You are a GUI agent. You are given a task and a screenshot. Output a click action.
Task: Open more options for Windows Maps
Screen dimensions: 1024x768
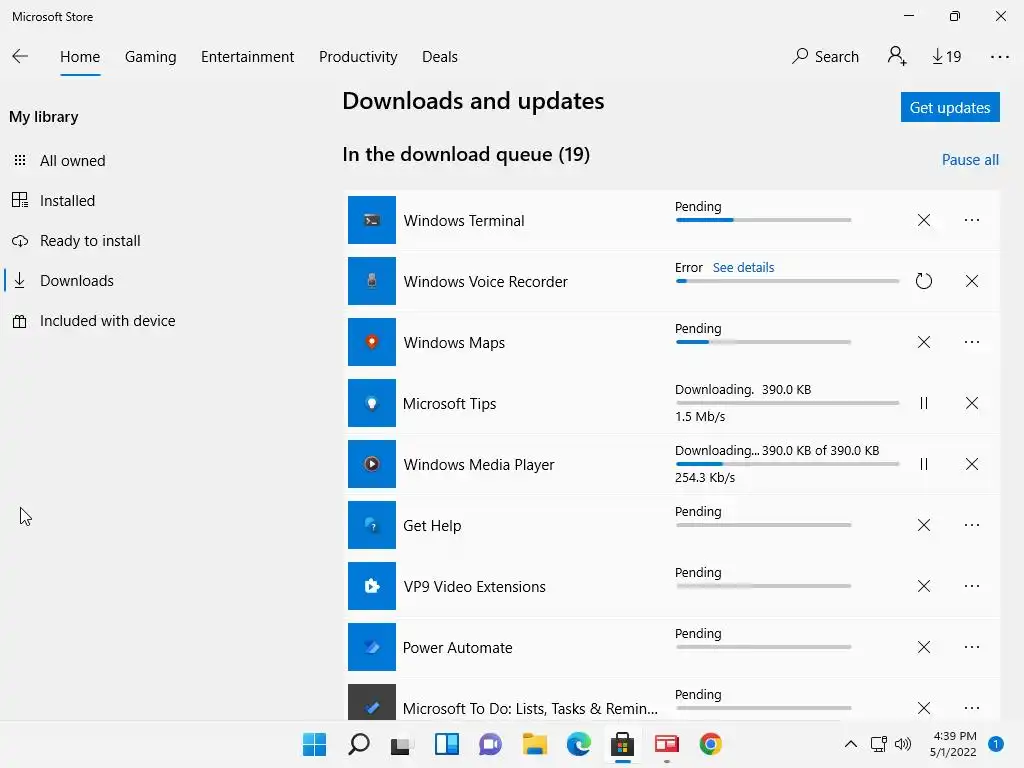tap(972, 342)
